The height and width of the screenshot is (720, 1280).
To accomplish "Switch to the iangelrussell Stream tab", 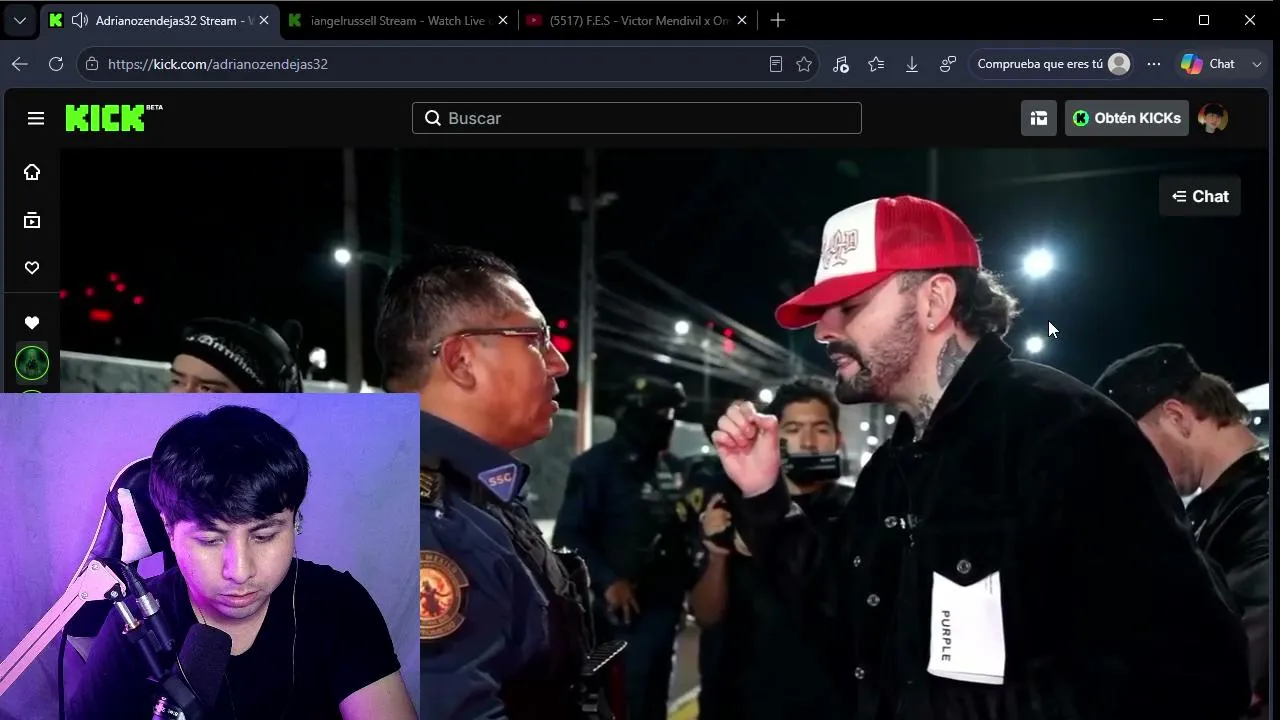I will (398, 20).
